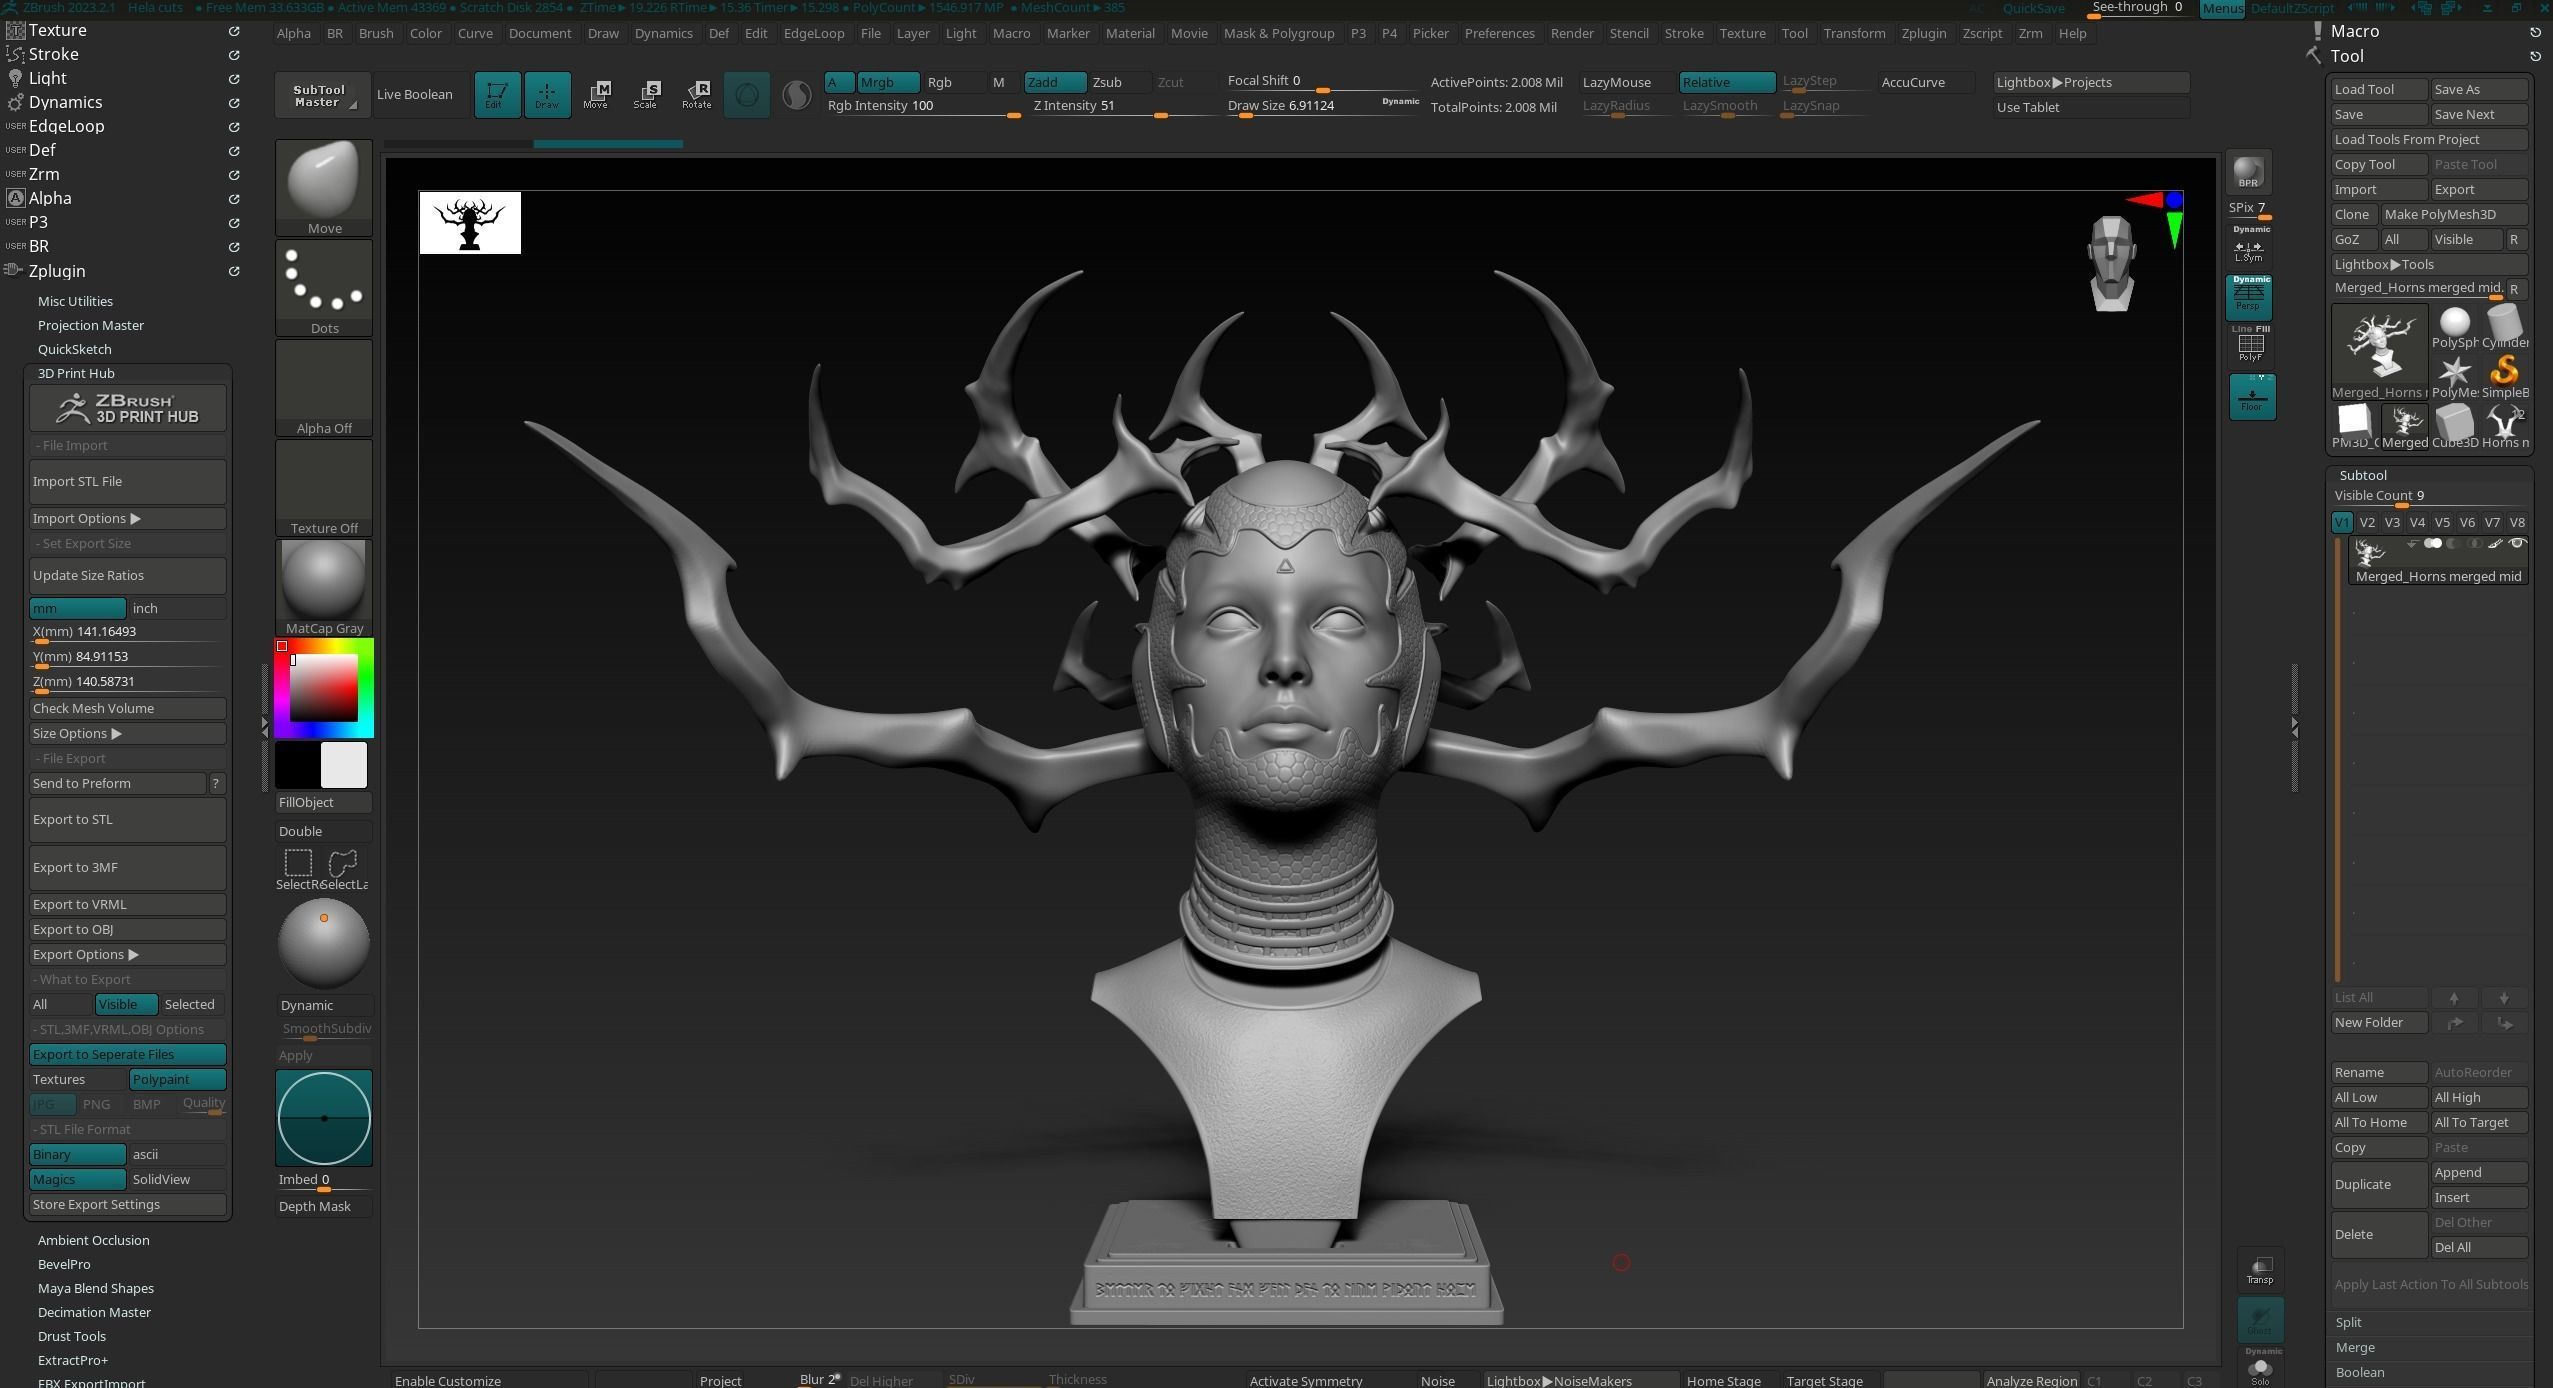Screen dimensions: 2553x1388
Task: Click the PolyF polyframe icon
Action: [x=2250, y=345]
